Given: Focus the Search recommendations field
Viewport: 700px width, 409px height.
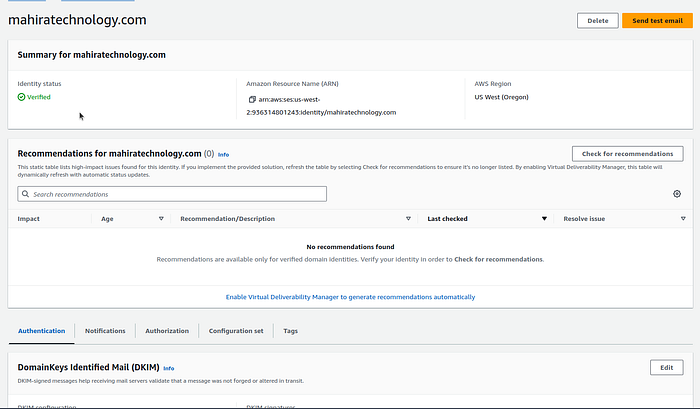Looking at the screenshot, I should [172, 194].
